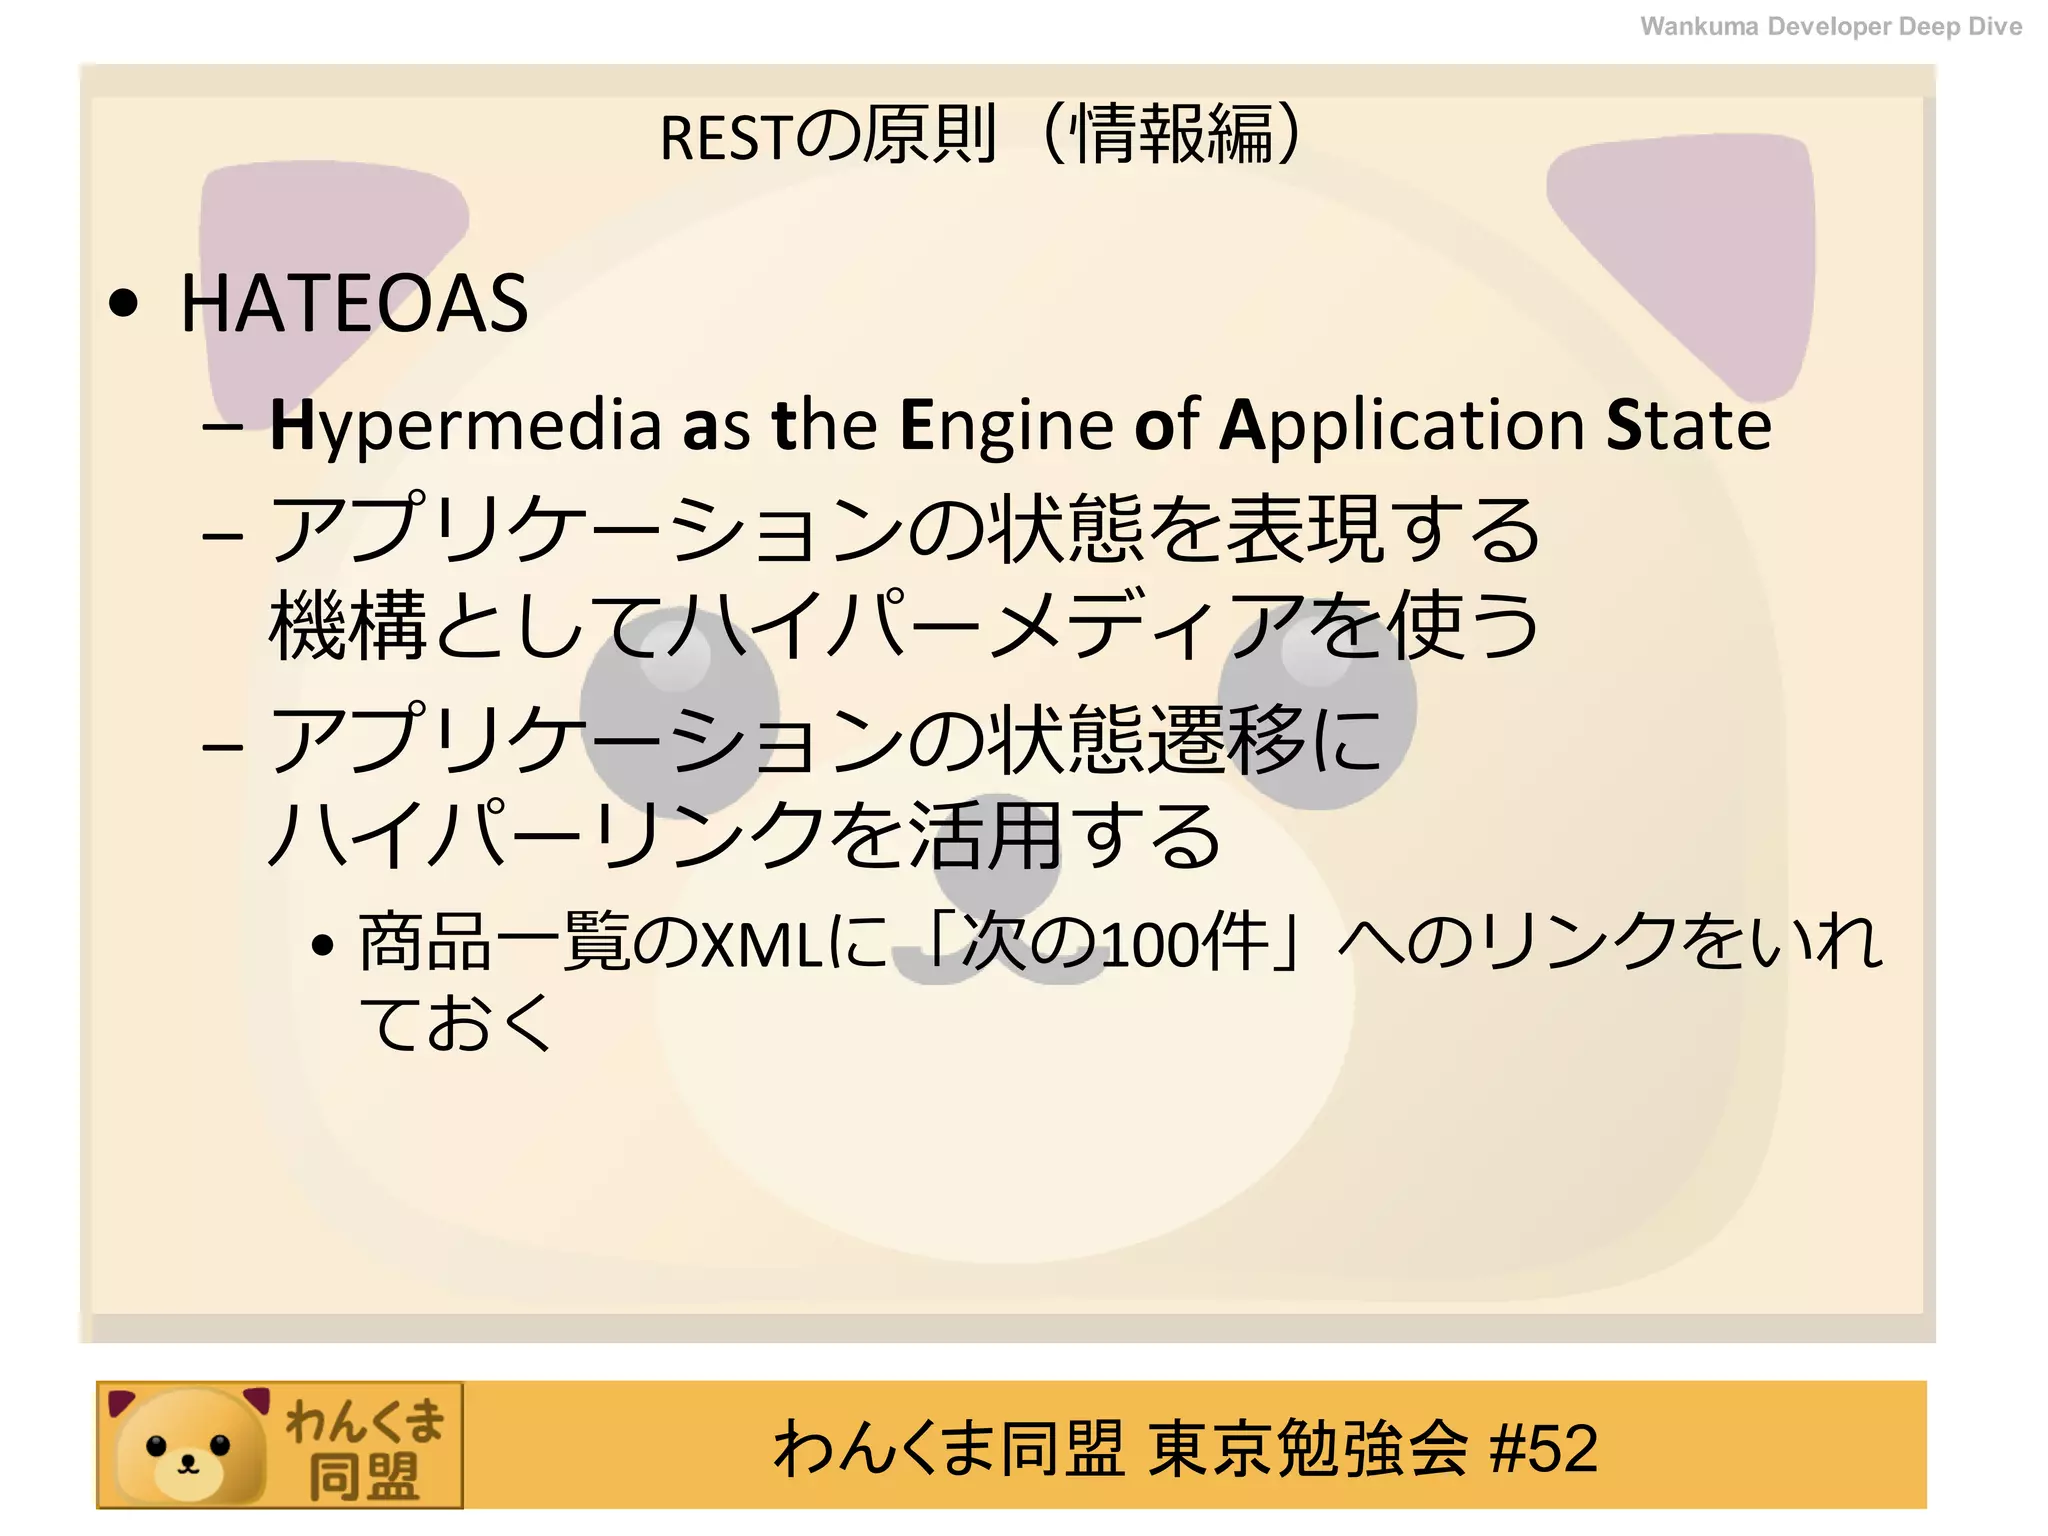Click the line 'ハイパーリンクを活用する'
The image size is (2048, 1536).
tap(744, 835)
